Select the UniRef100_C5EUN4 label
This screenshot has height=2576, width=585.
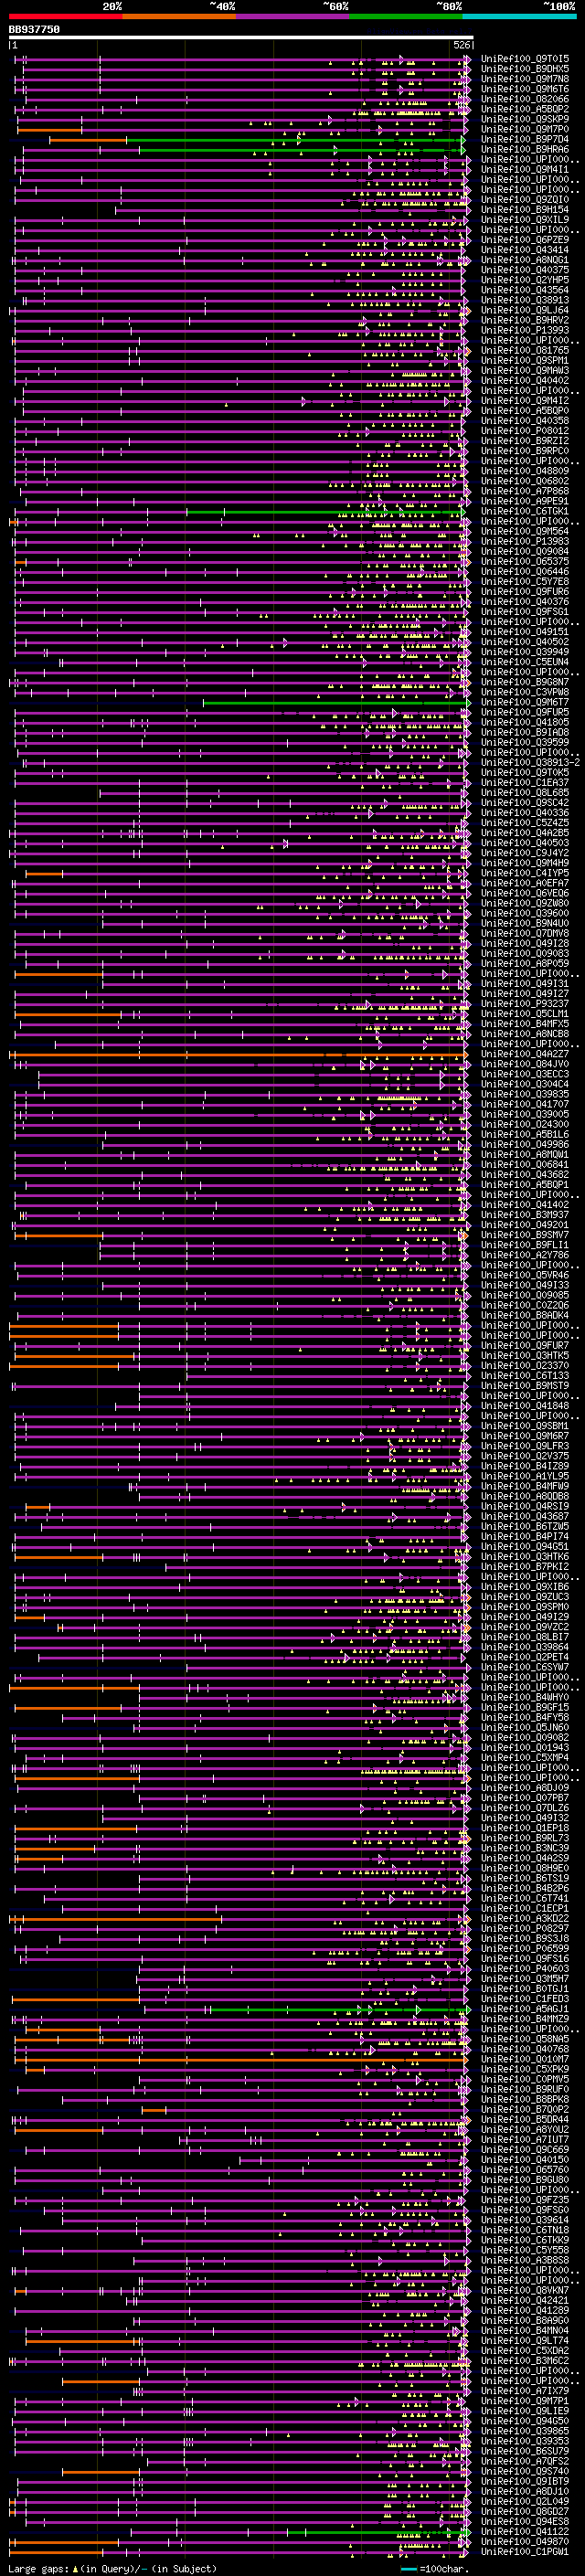tap(525, 662)
